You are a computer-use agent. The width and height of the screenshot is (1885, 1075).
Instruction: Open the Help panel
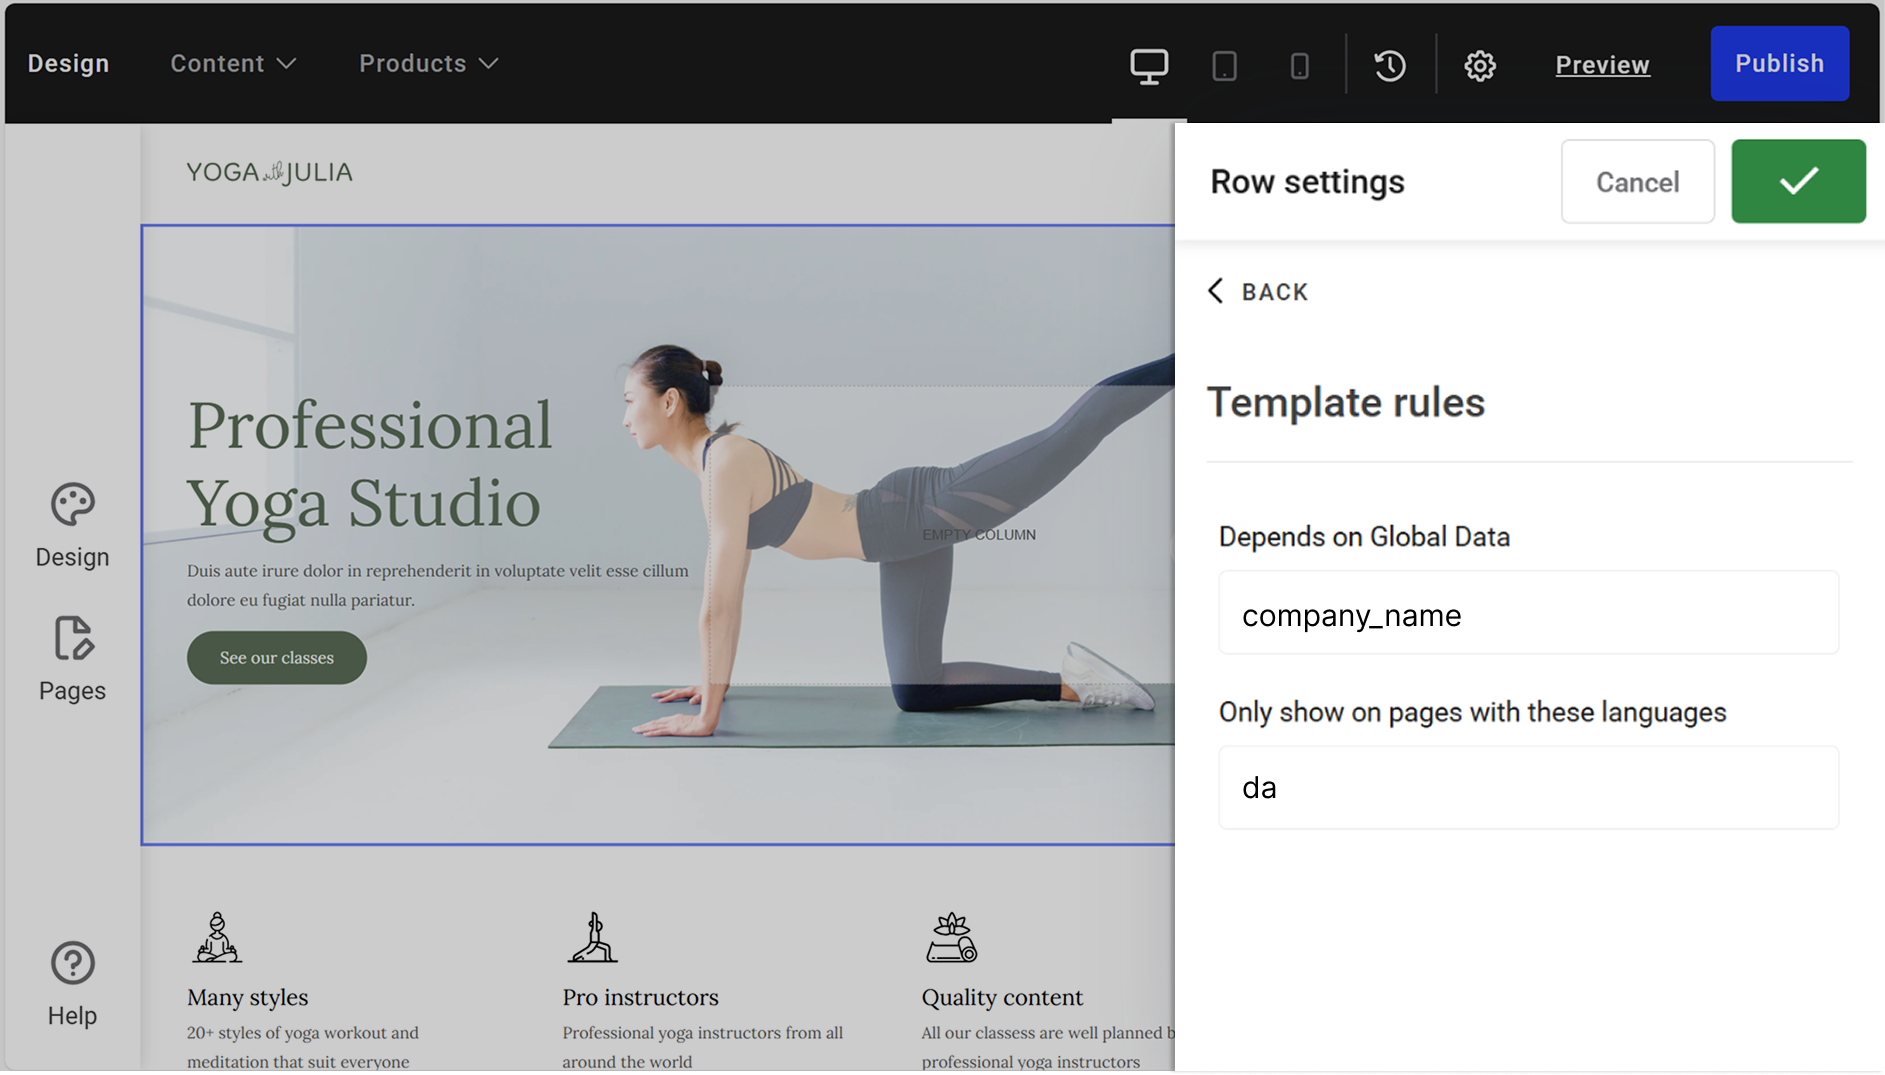click(71, 983)
